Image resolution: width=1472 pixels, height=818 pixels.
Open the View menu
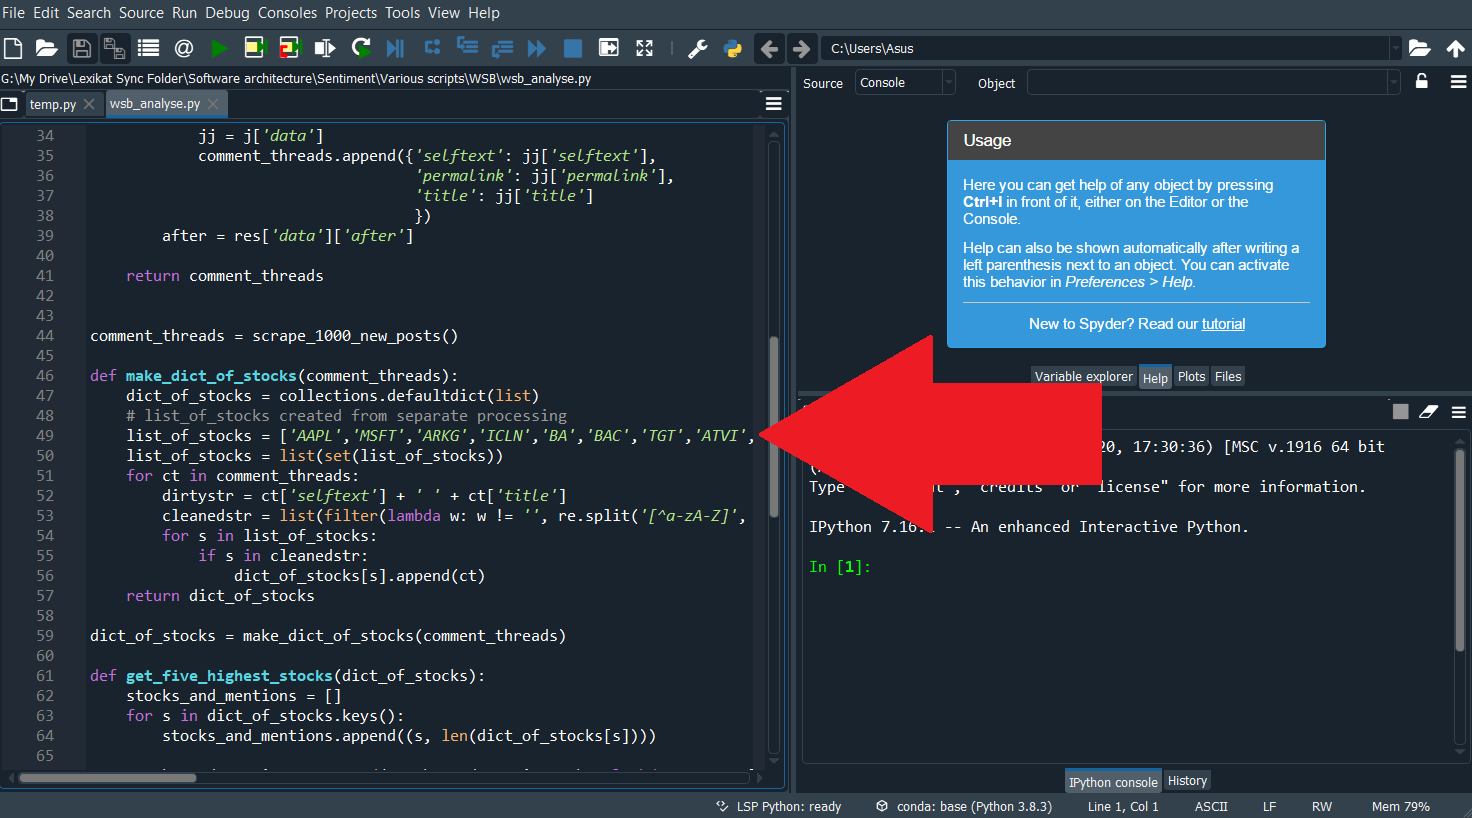click(444, 13)
